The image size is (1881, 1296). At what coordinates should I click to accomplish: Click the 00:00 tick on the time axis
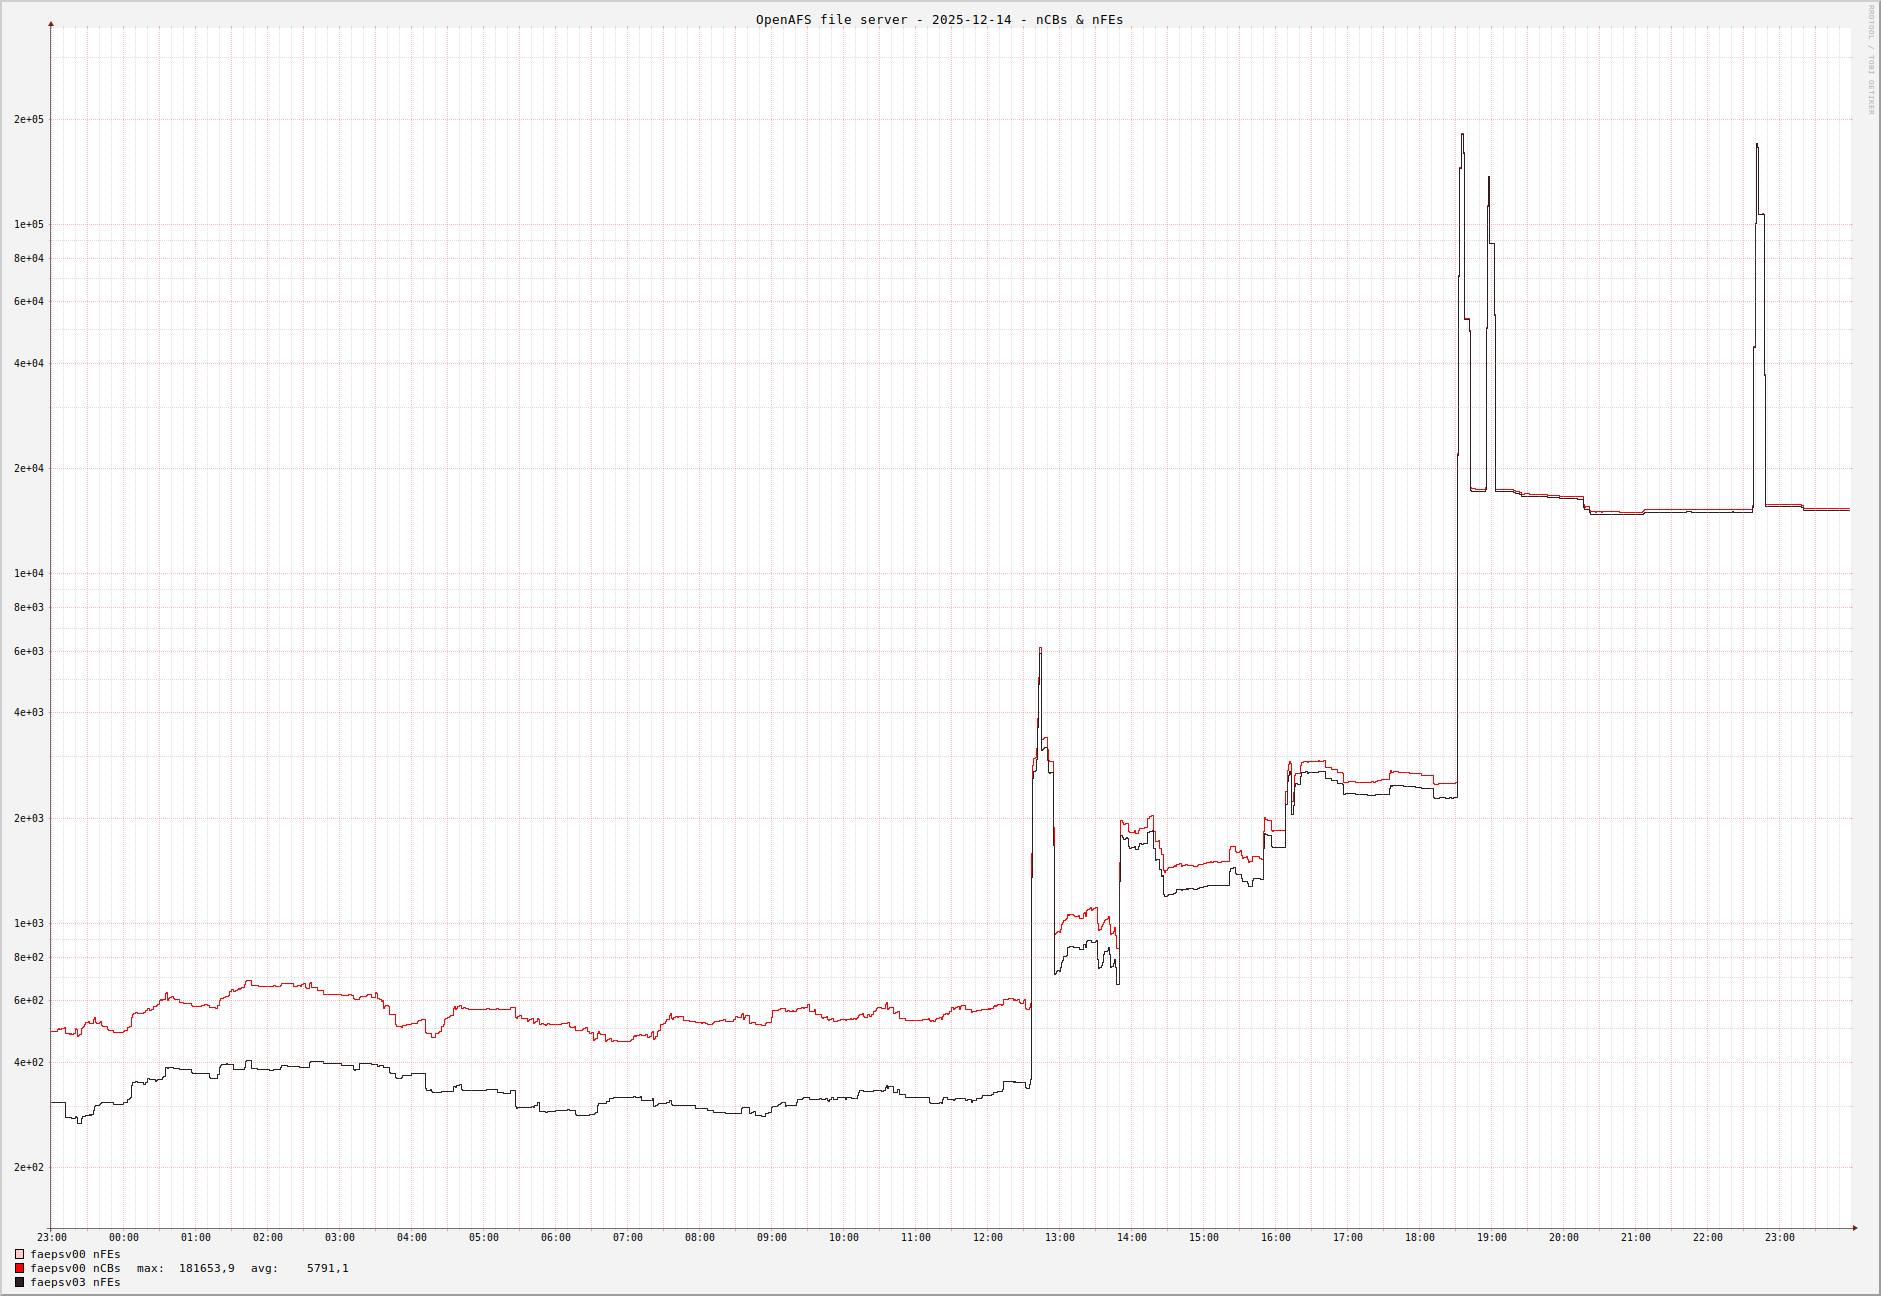point(124,1238)
